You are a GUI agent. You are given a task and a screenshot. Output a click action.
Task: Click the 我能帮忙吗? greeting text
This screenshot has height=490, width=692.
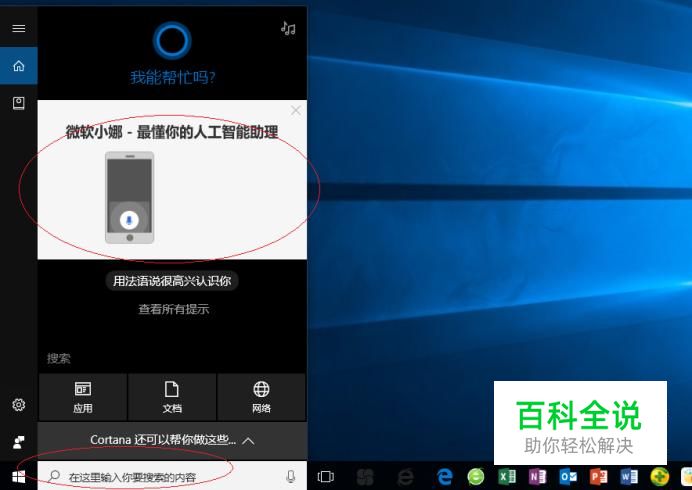(x=173, y=78)
